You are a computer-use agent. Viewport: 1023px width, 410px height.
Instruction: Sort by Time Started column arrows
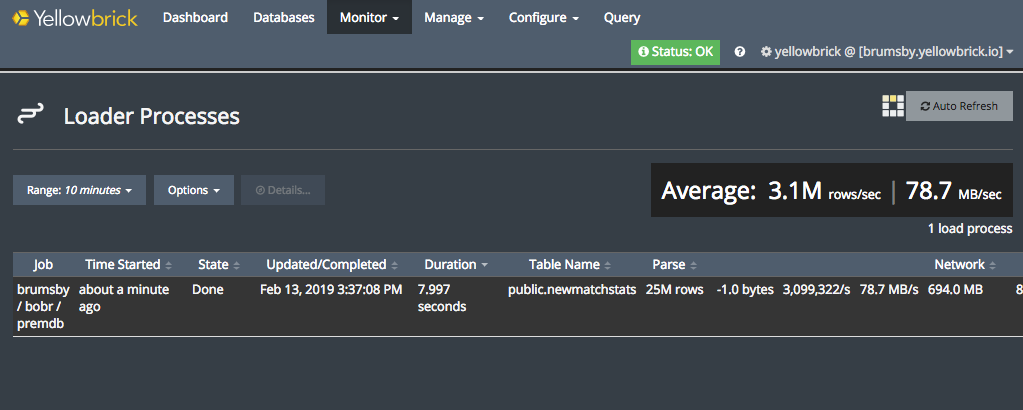[x=168, y=265]
